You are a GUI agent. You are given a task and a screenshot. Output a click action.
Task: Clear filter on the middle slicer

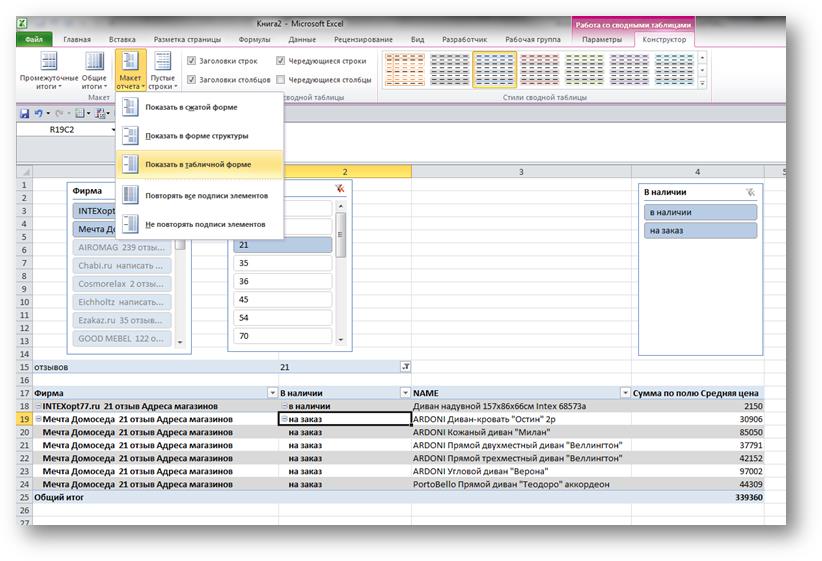pos(340,189)
